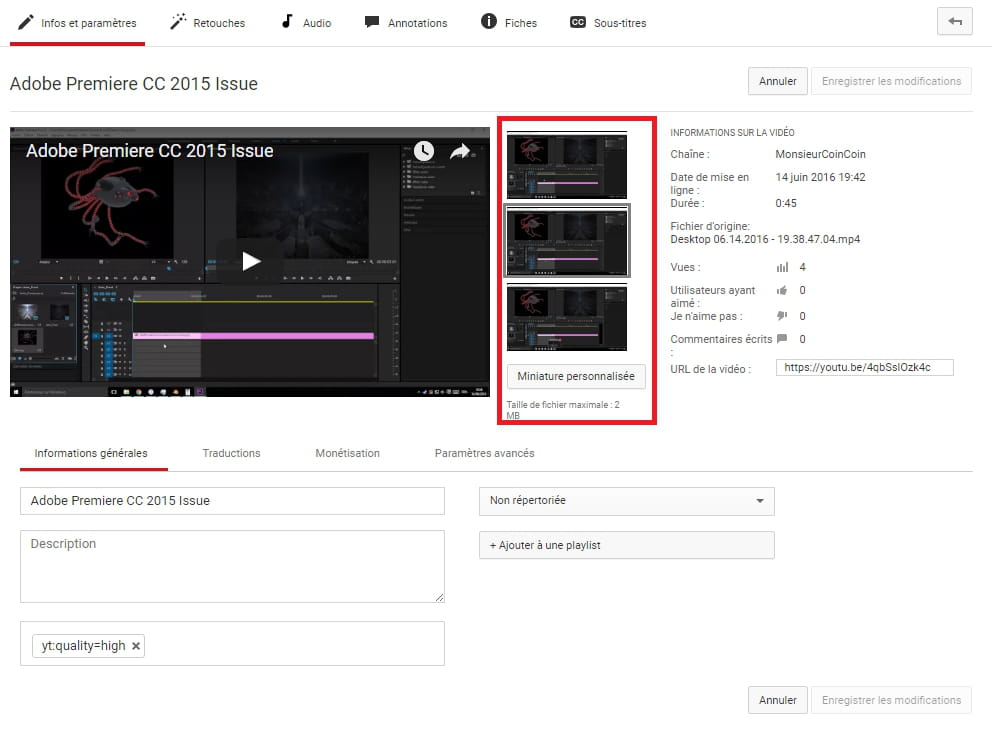The height and width of the screenshot is (732, 992).
Task: Open the Infos et paramètres tab
Action: [x=77, y=23]
